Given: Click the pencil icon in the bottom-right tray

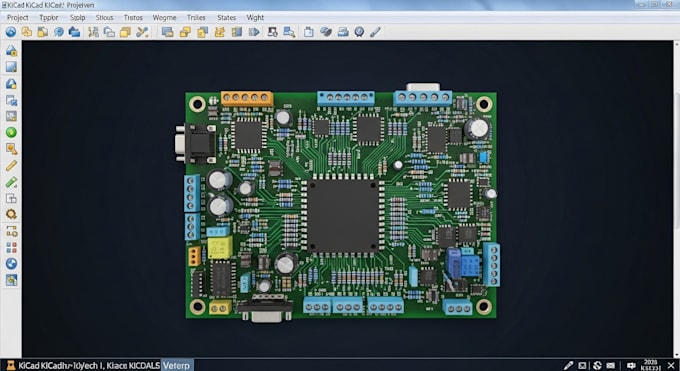Looking at the screenshot, I should (568, 365).
